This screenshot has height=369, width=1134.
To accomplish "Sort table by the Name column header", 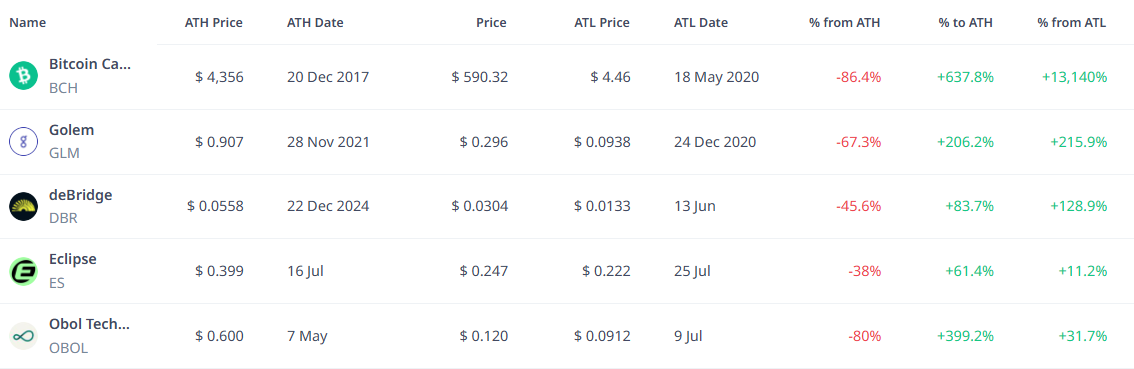I will click(27, 22).
